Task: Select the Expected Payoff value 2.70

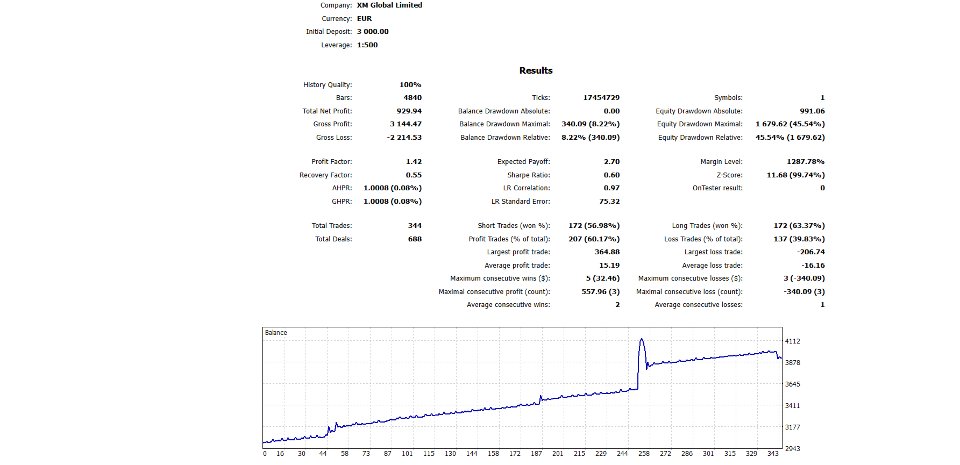Action: (612, 162)
